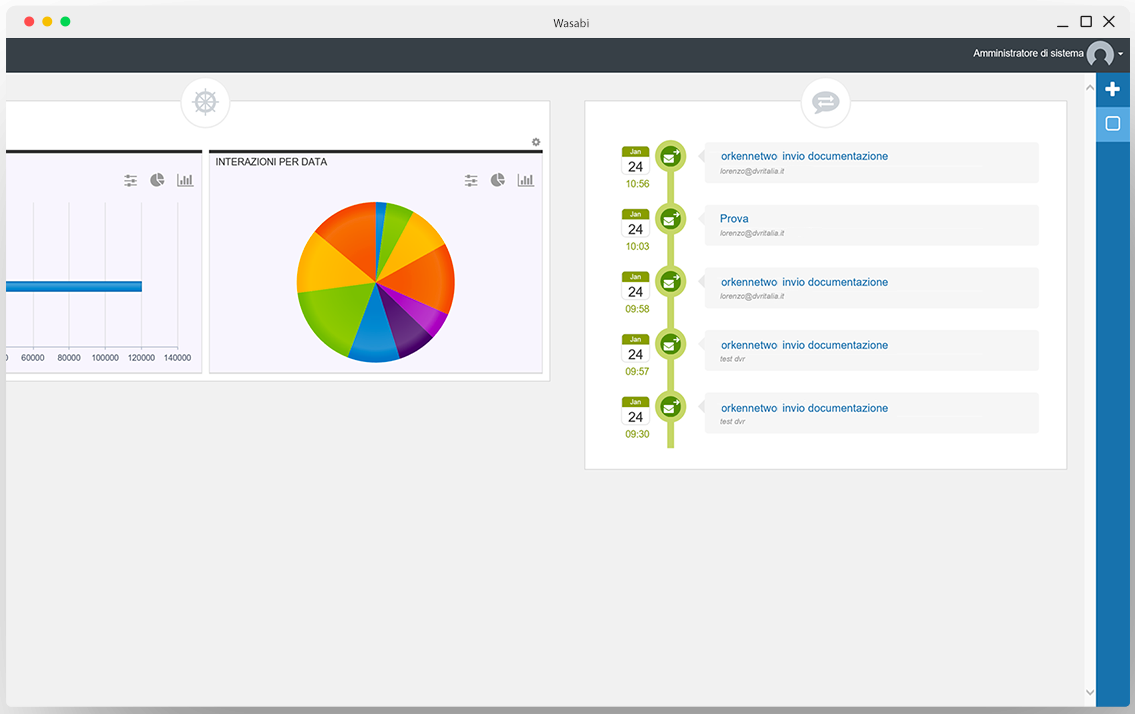
Task: Click the square icon in blue sidebar
Action: click(1113, 124)
